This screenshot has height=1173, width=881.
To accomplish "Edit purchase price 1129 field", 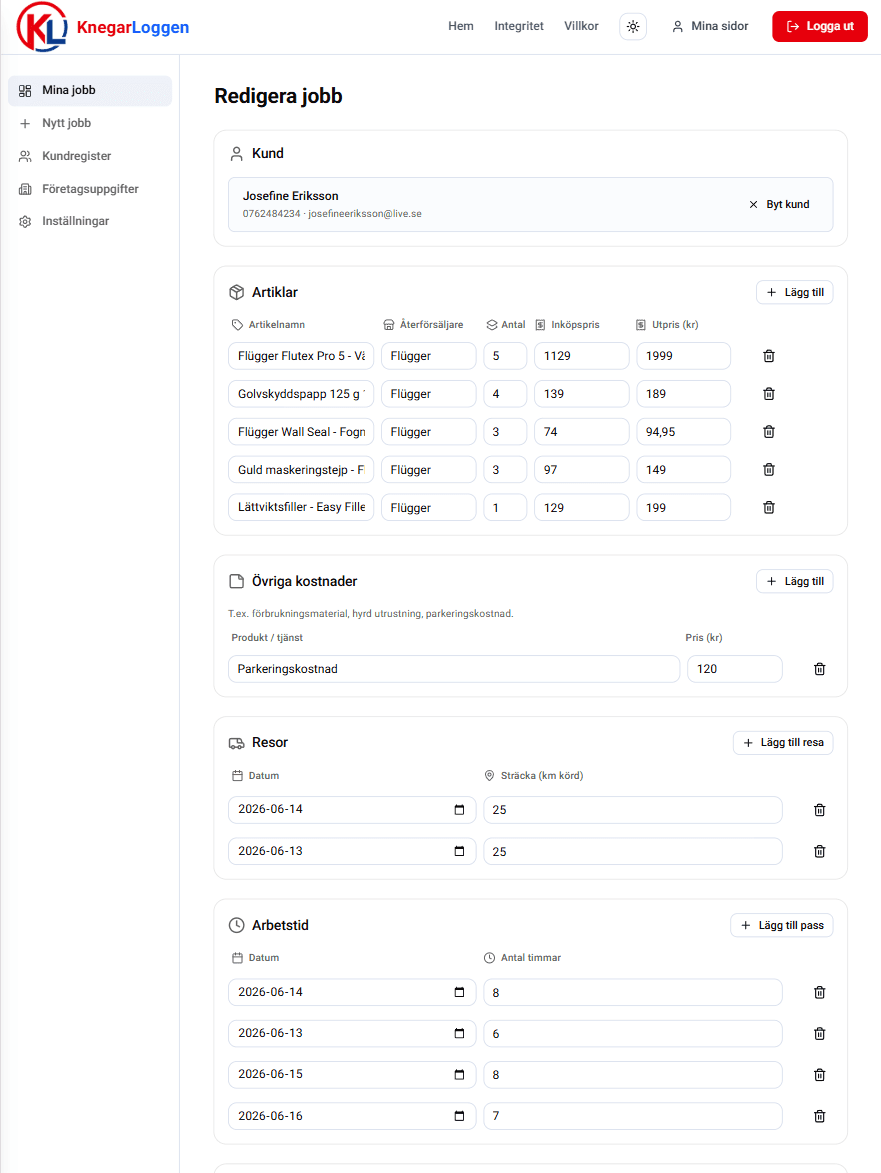I will coord(581,356).
